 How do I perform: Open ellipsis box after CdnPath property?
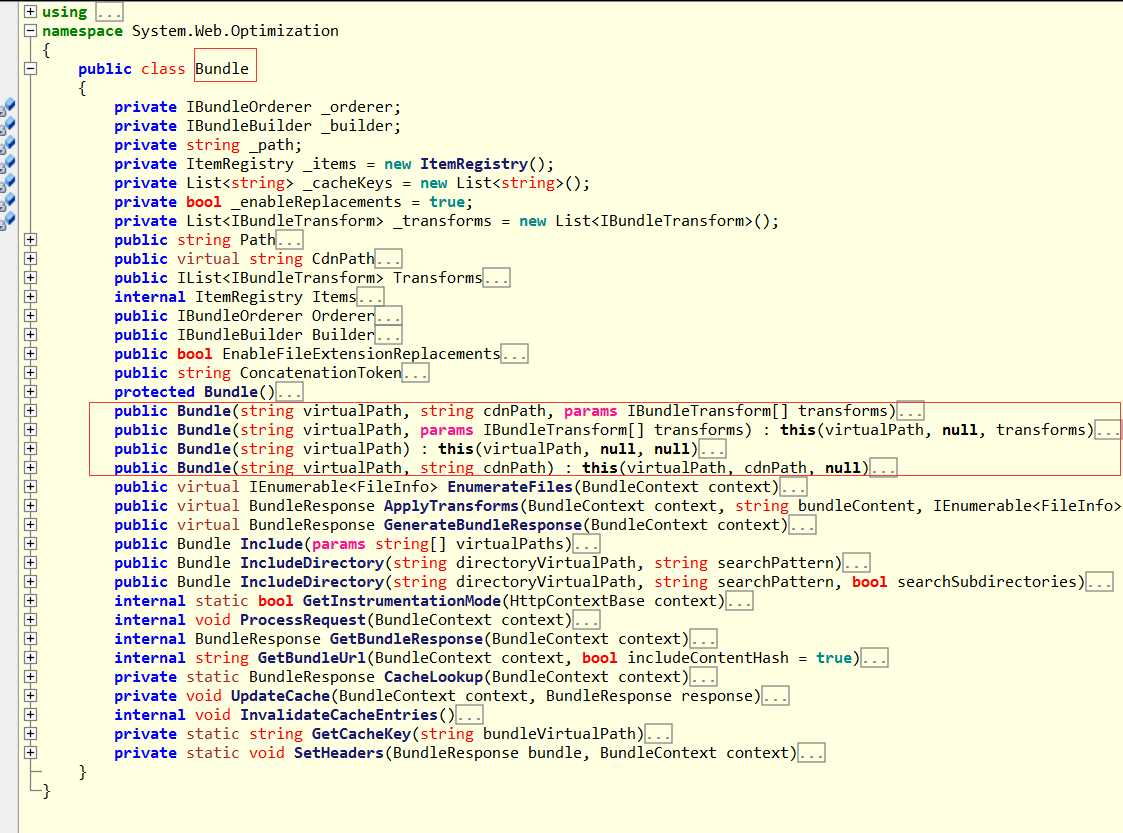(x=388, y=259)
